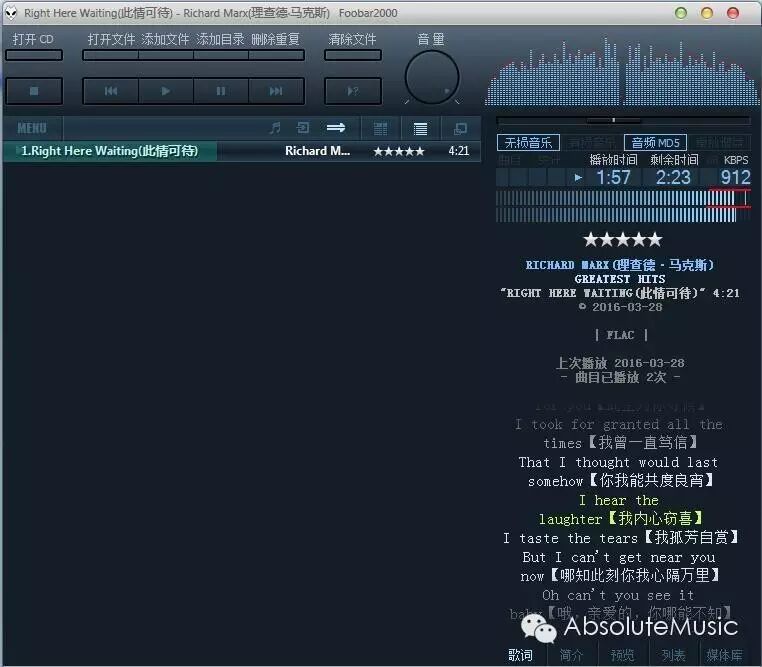Stop playback with the square stop button
The width and height of the screenshot is (762, 667).
[x=34, y=91]
